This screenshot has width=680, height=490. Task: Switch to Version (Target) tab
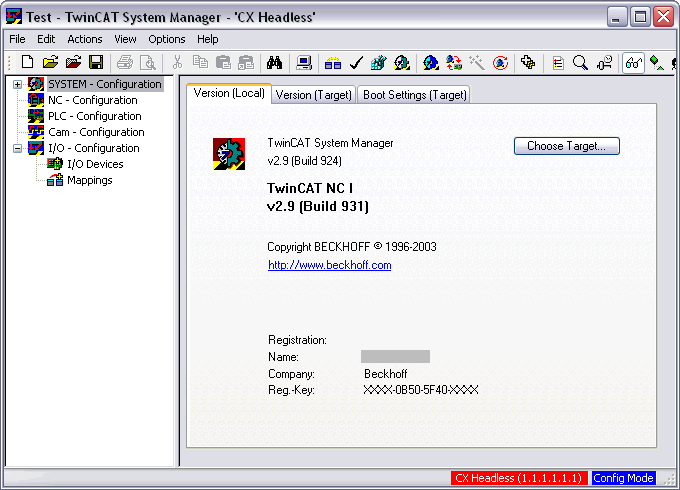pos(314,95)
